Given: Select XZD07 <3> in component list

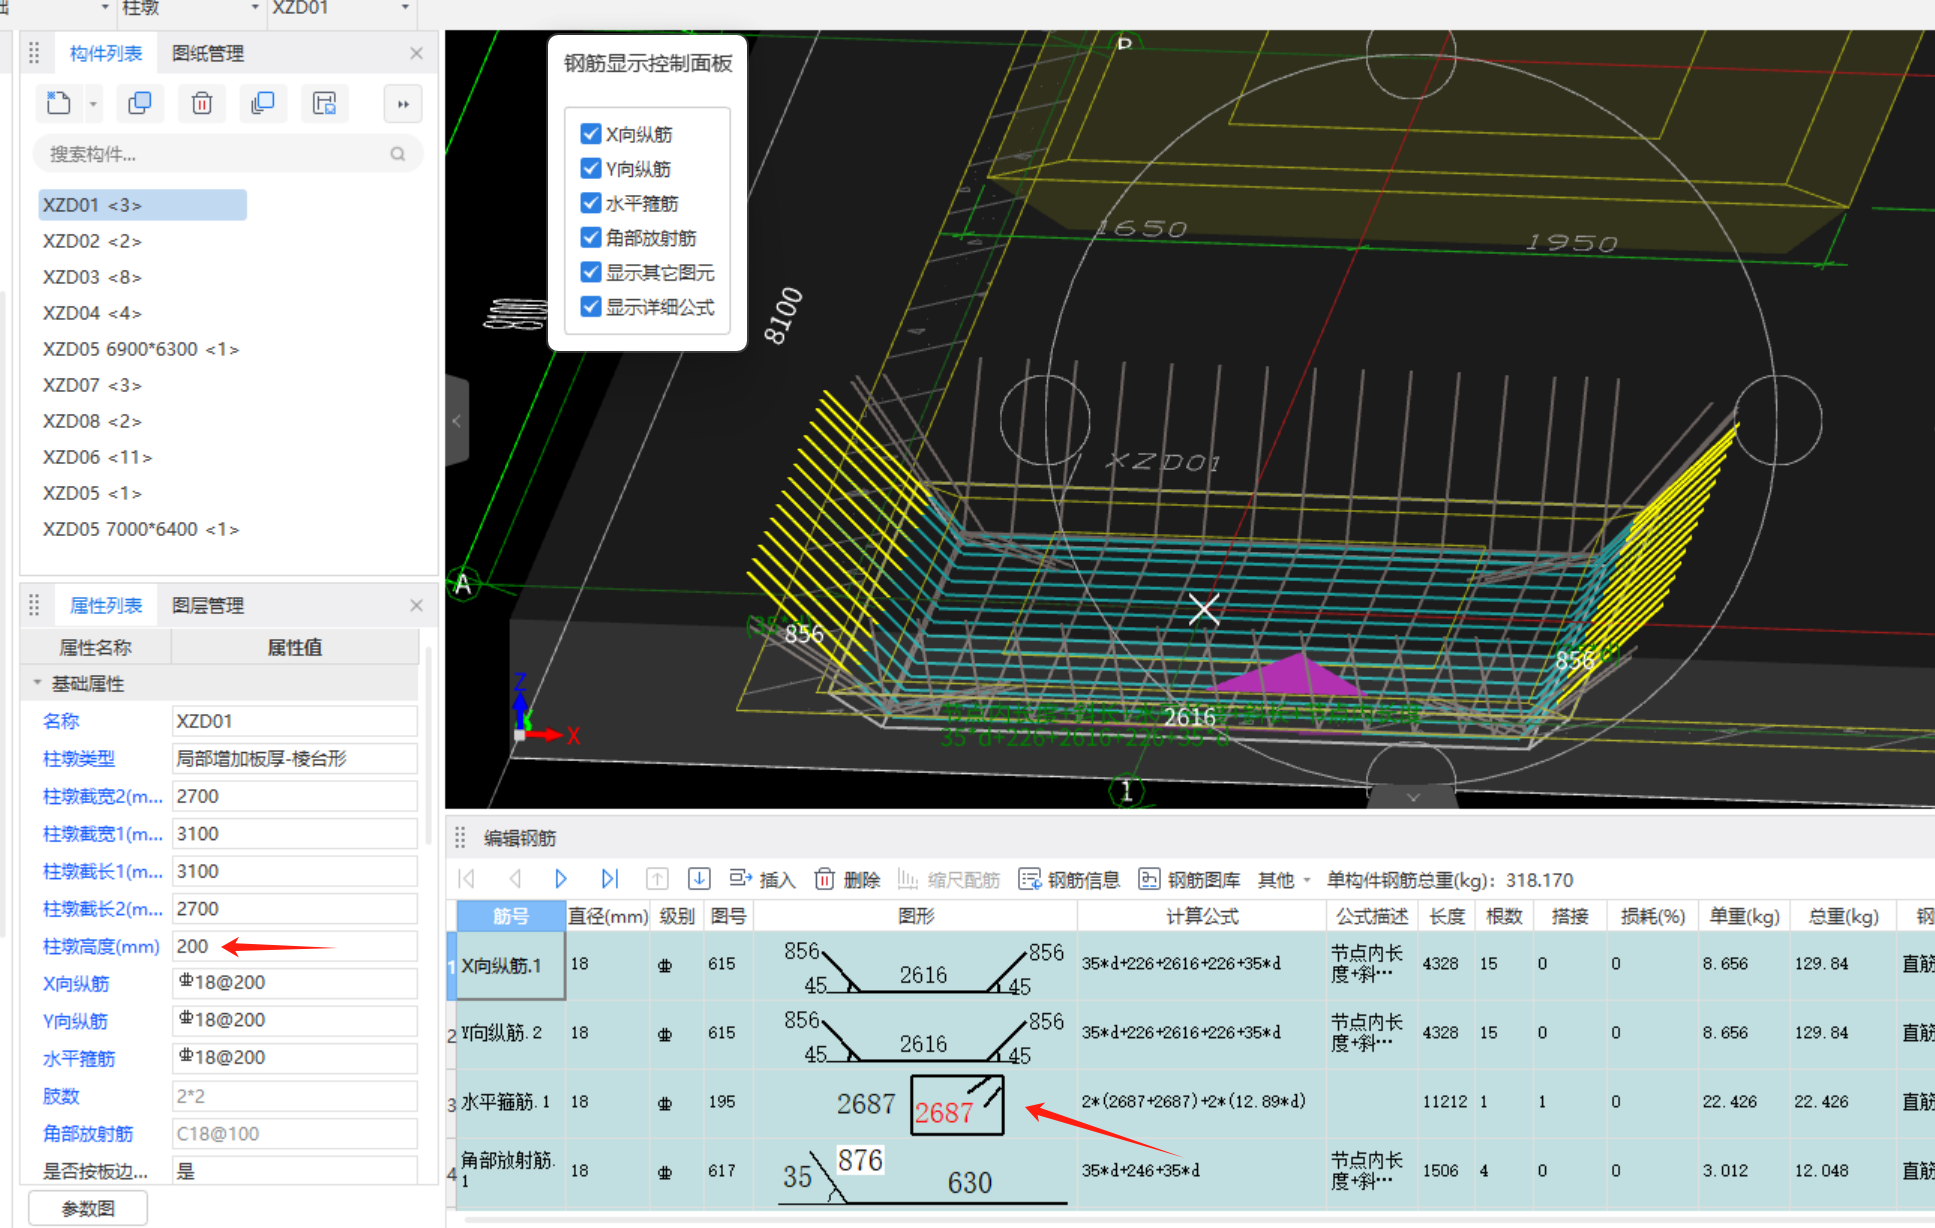Looking at the screenshot, I should point(92,385).
